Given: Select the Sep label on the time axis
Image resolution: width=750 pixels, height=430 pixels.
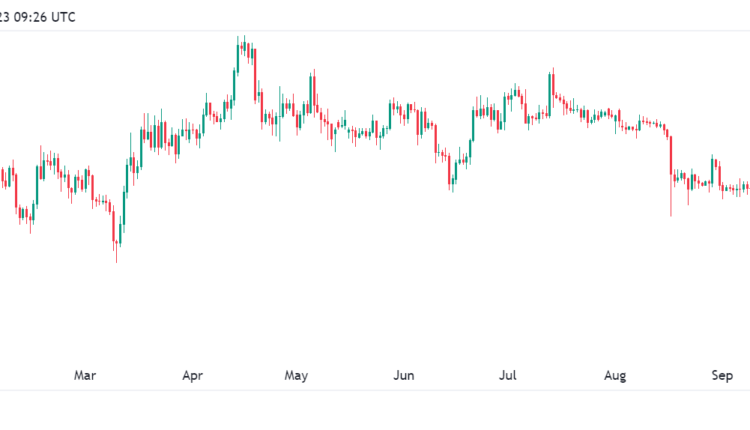Looking at the screenshot, I should (723, 376).
